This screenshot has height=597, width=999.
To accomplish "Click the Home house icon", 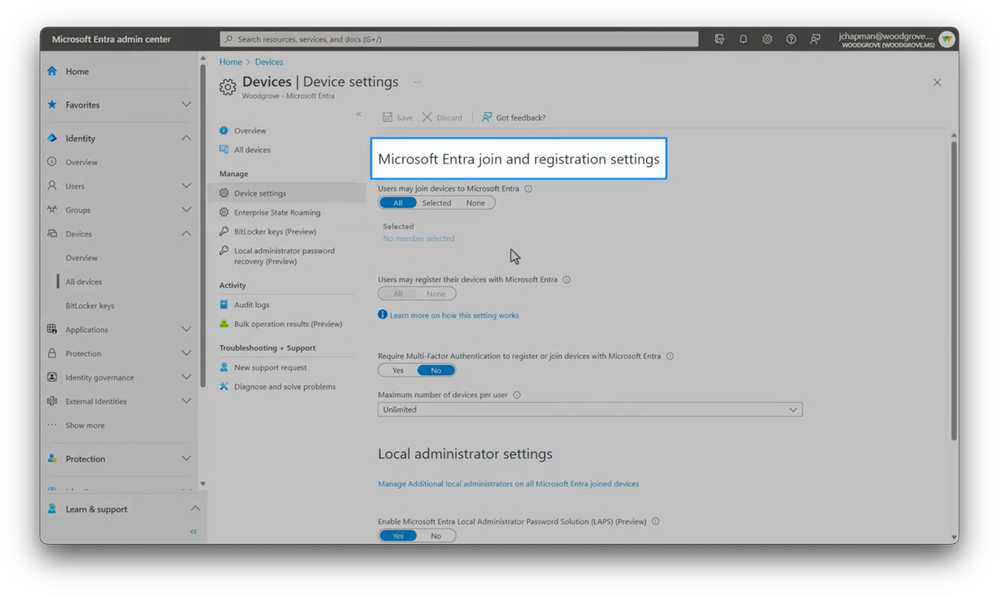I will pos(52,71).
